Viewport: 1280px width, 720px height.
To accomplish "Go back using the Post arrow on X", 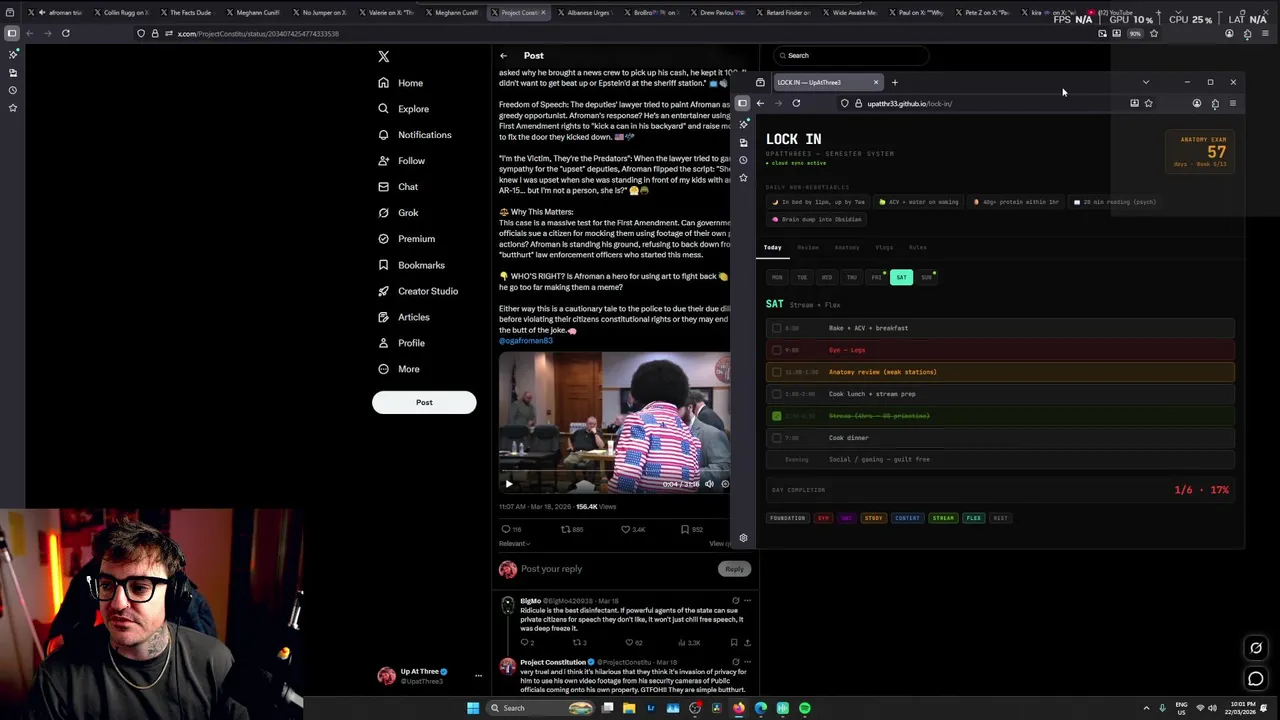I will point(504,56).
